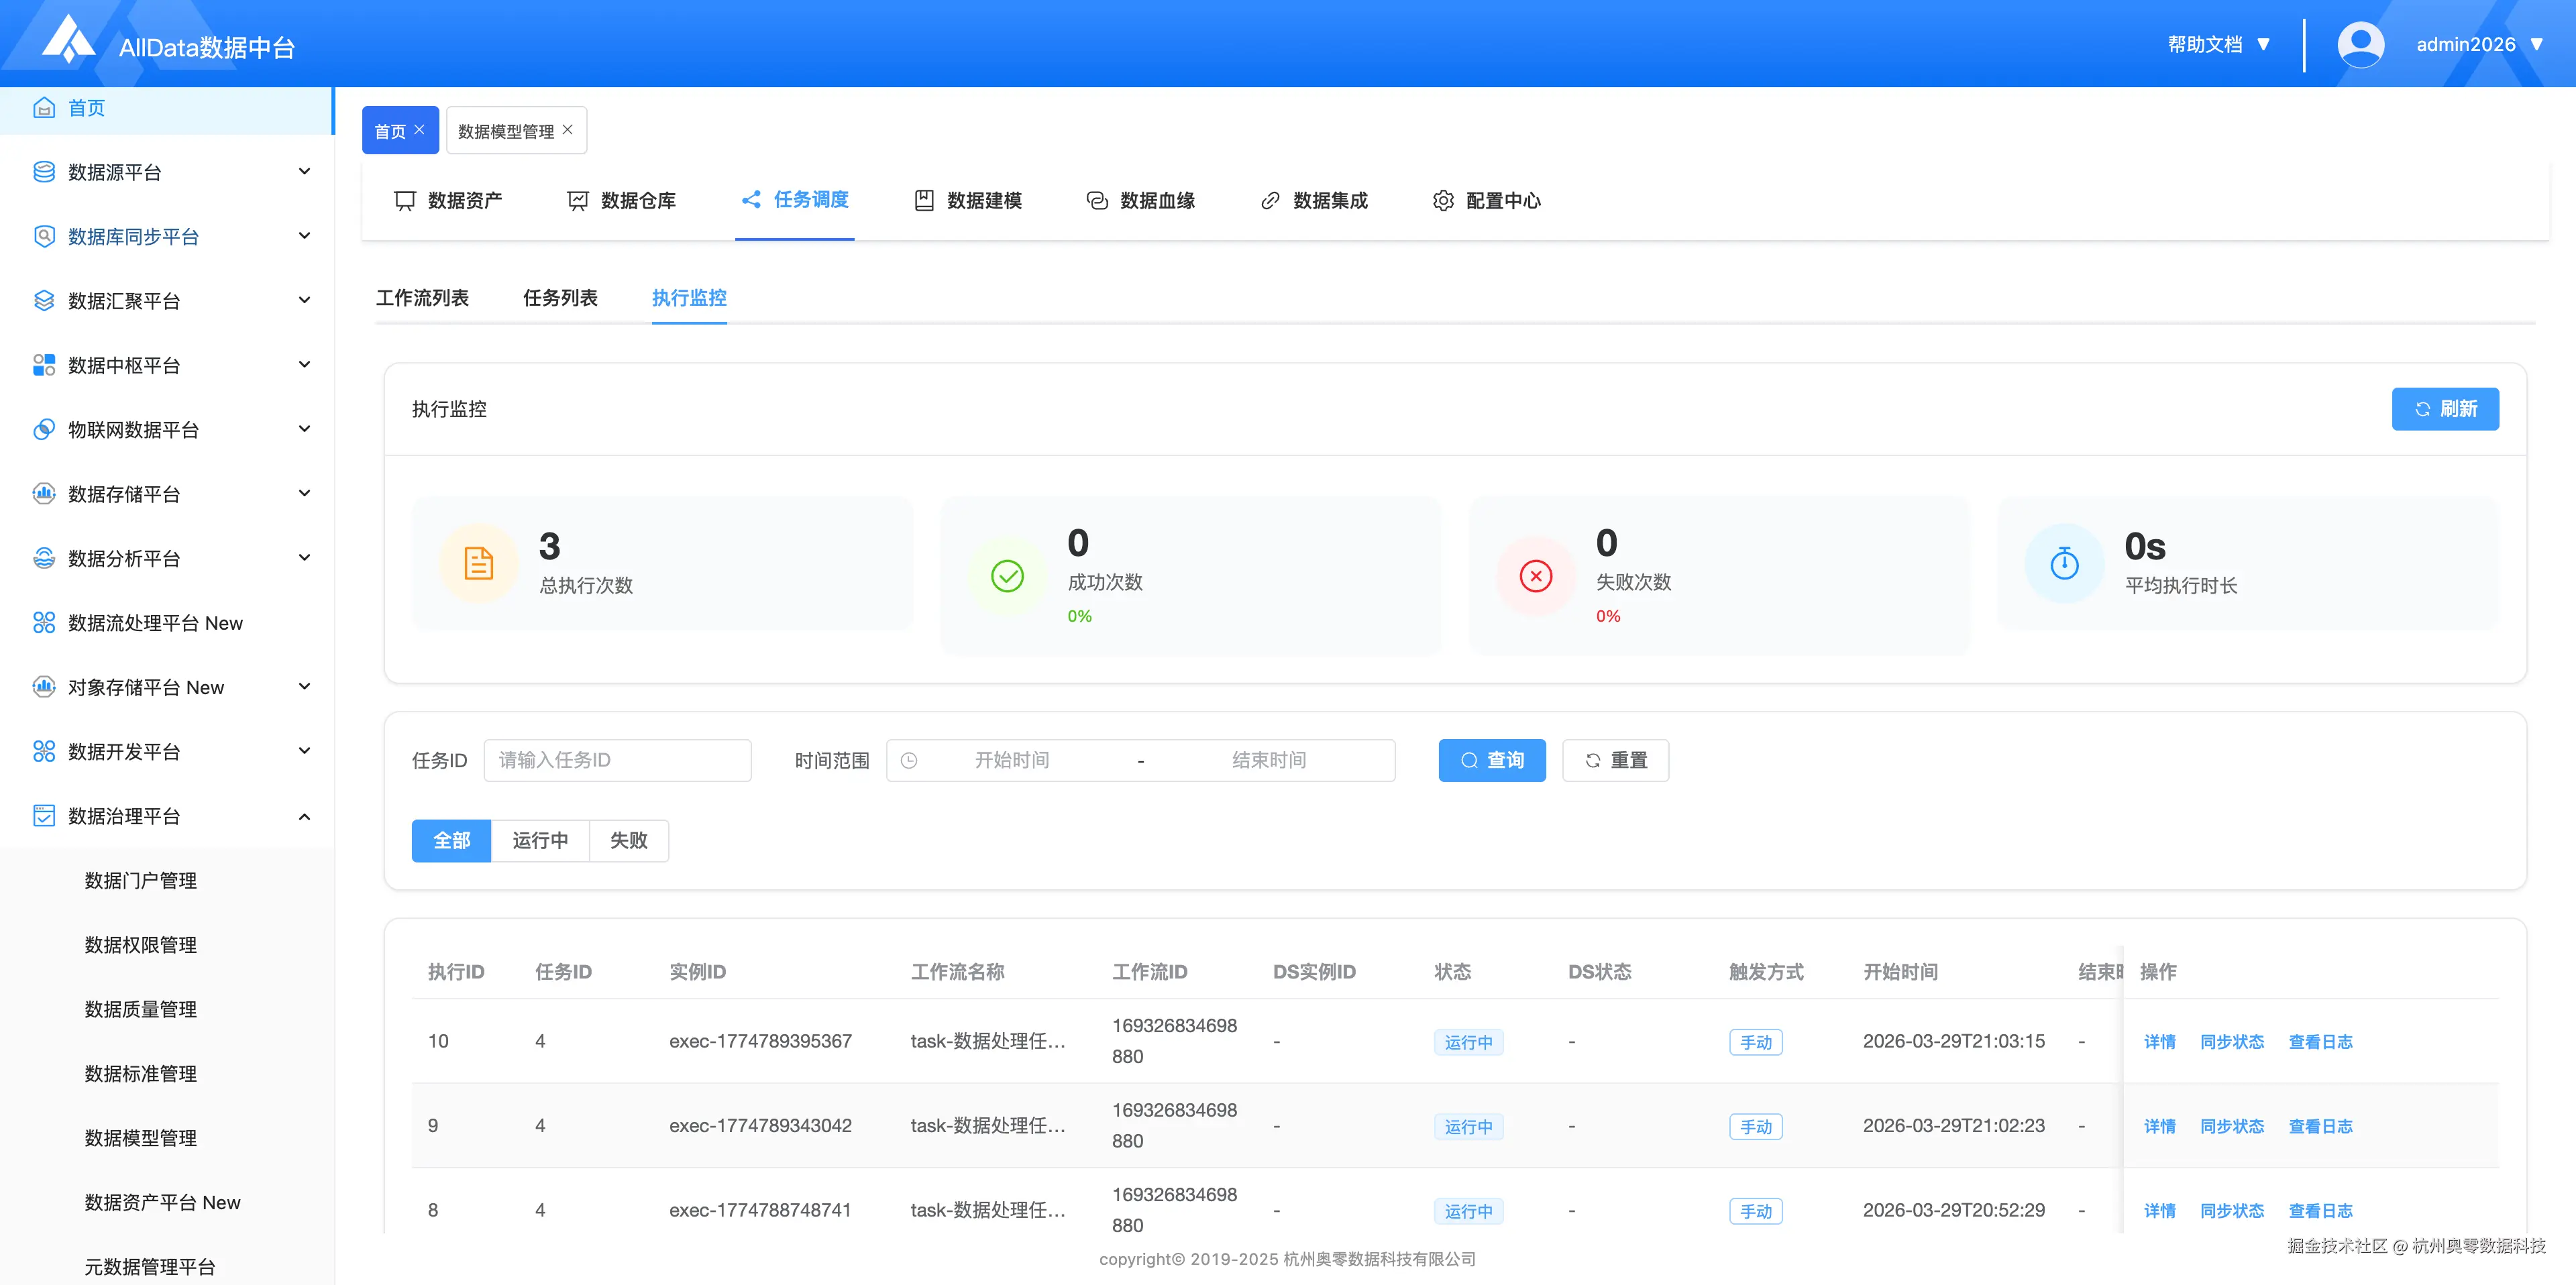Image resolution: width=2576 pixels, height=1285 pixels.
Task: Click the total executions document icon
Action: (479, 563)
